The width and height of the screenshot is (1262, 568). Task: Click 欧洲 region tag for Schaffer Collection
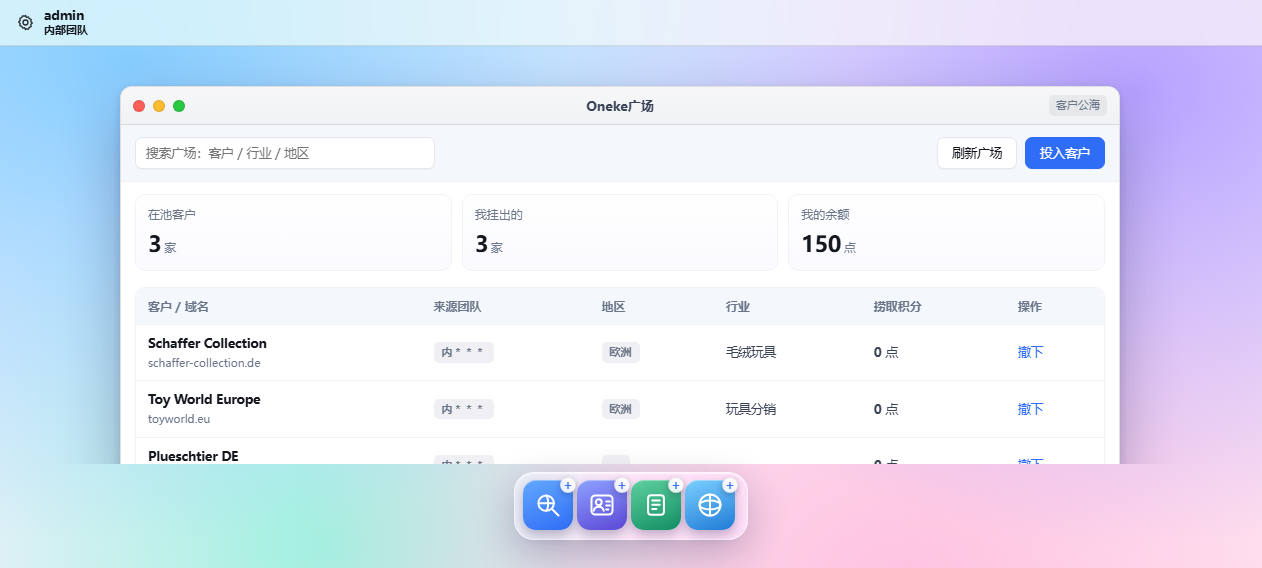pyautogui.click(x=621, y=352)
